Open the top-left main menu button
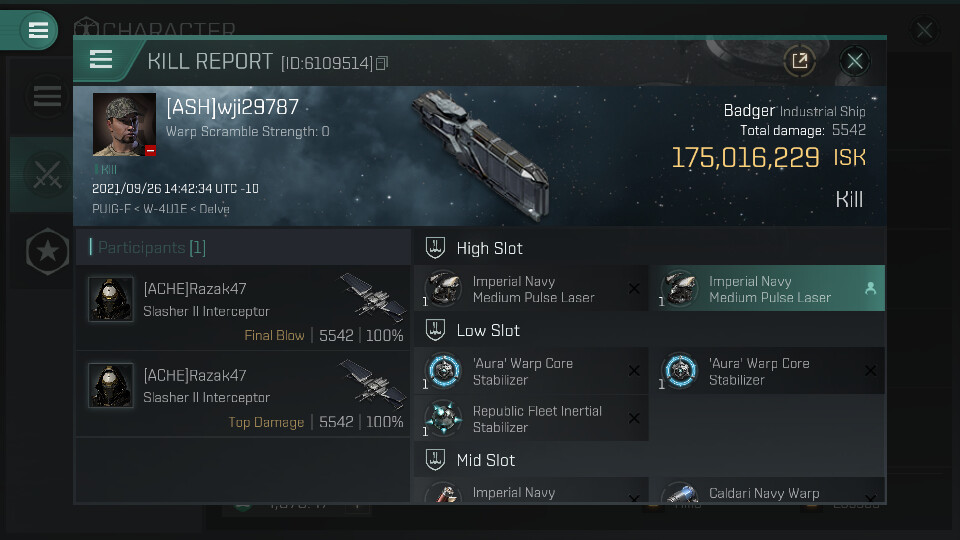Image resolution: width=960 pixels, height=540 pixels. (38, 30)
